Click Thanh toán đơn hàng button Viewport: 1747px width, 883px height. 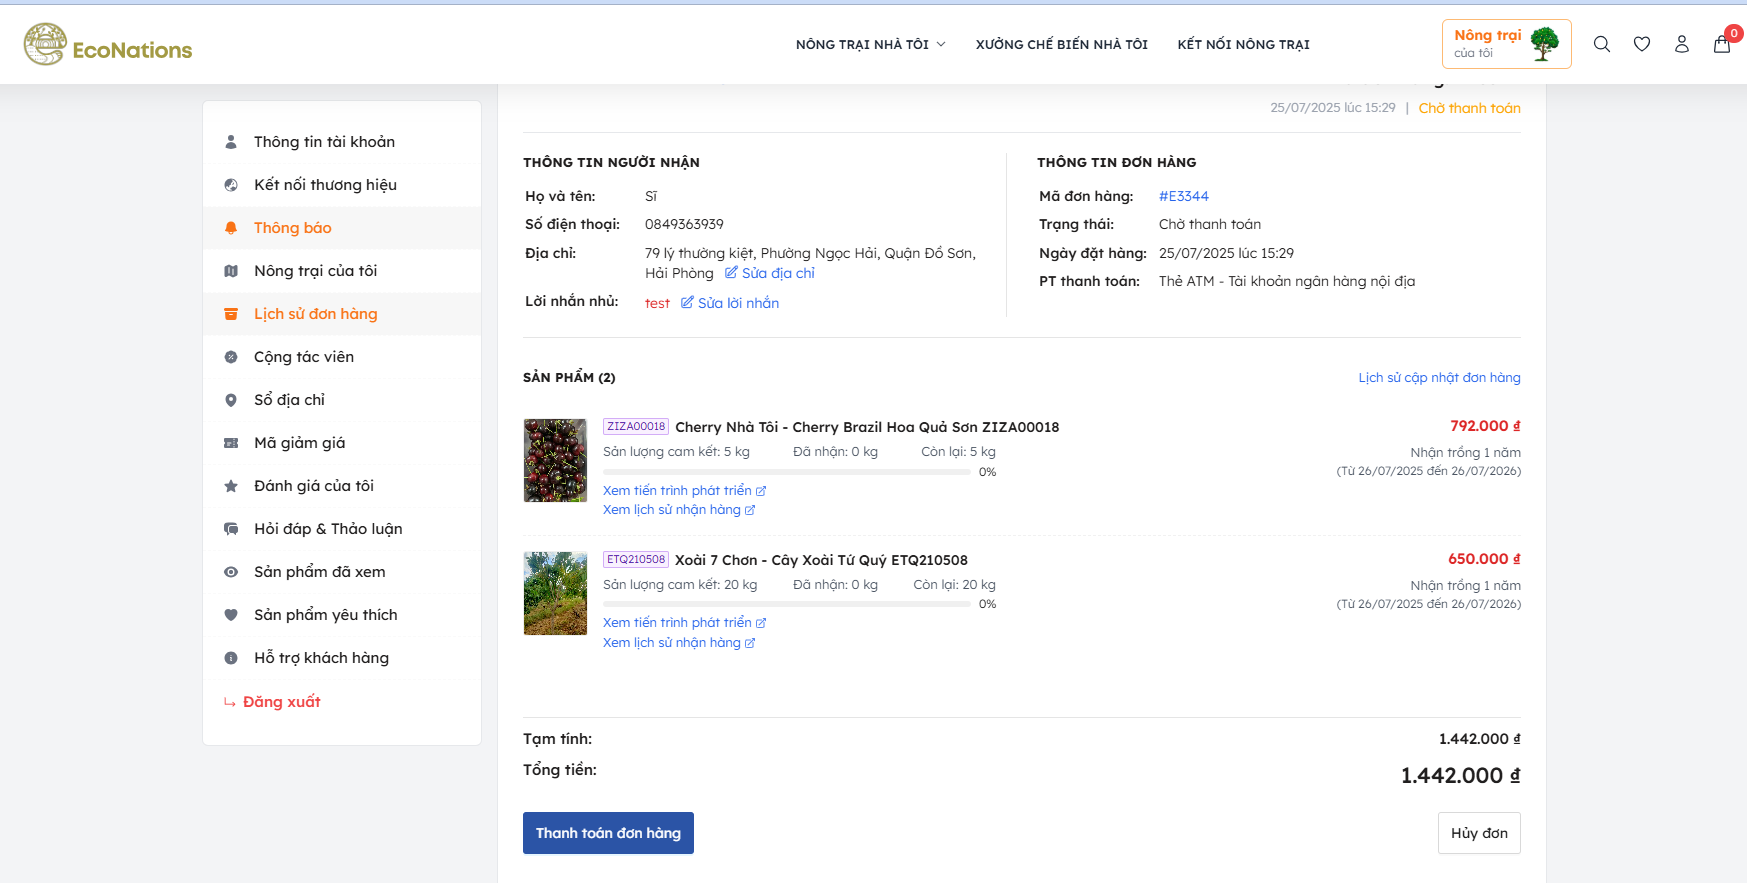tap(608, 833)
